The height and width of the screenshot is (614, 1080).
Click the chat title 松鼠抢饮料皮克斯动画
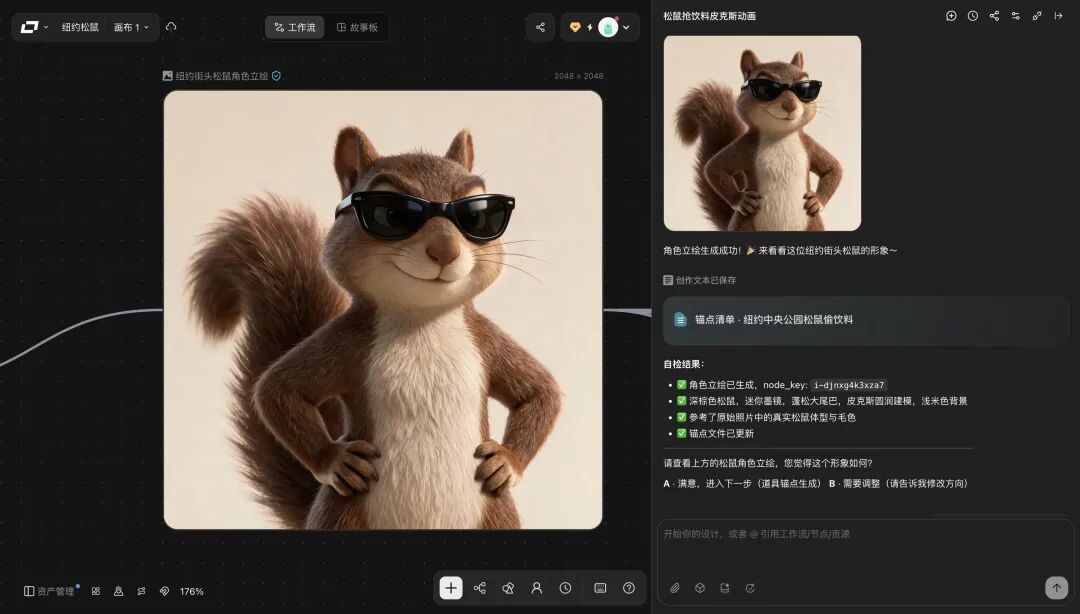(709, 16)
